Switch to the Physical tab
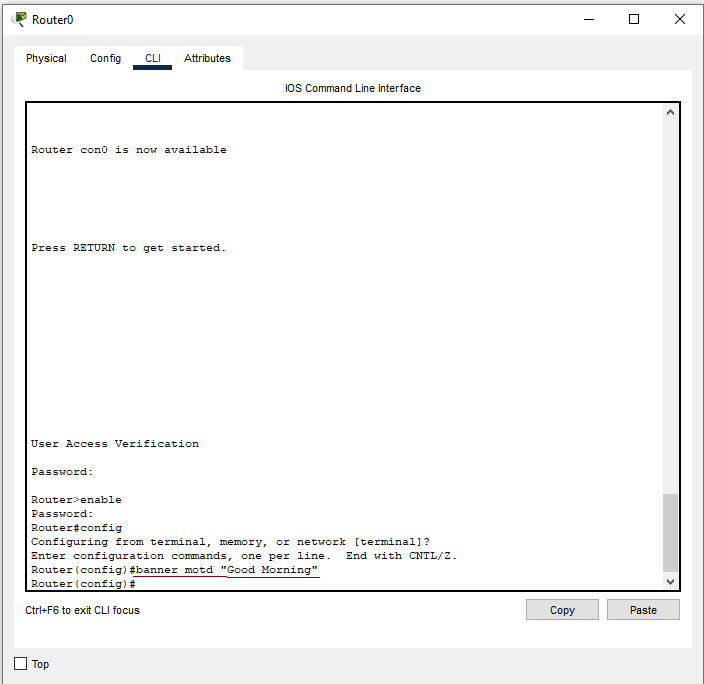 tap(46, 58)
